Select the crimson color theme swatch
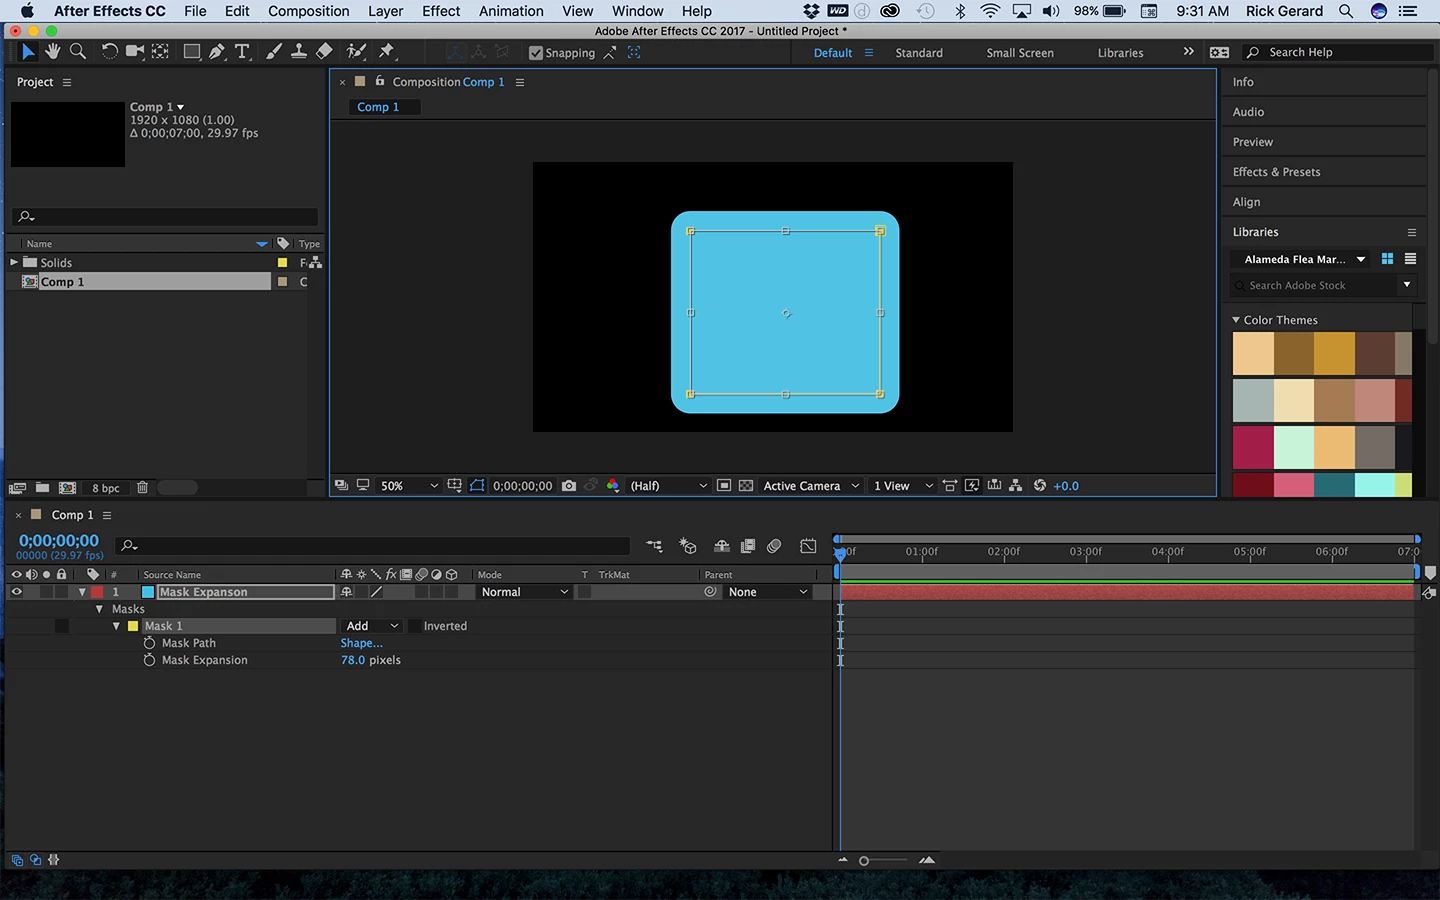 [1253, 447]
